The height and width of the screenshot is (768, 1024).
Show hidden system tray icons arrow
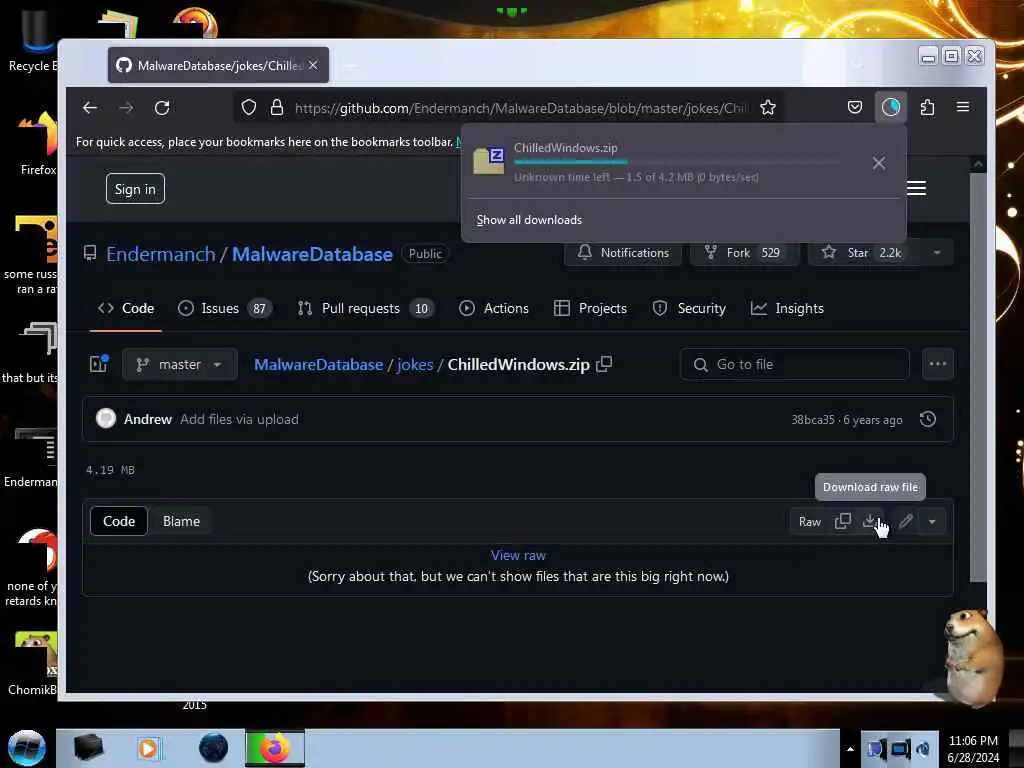click(x=850, y=749)
